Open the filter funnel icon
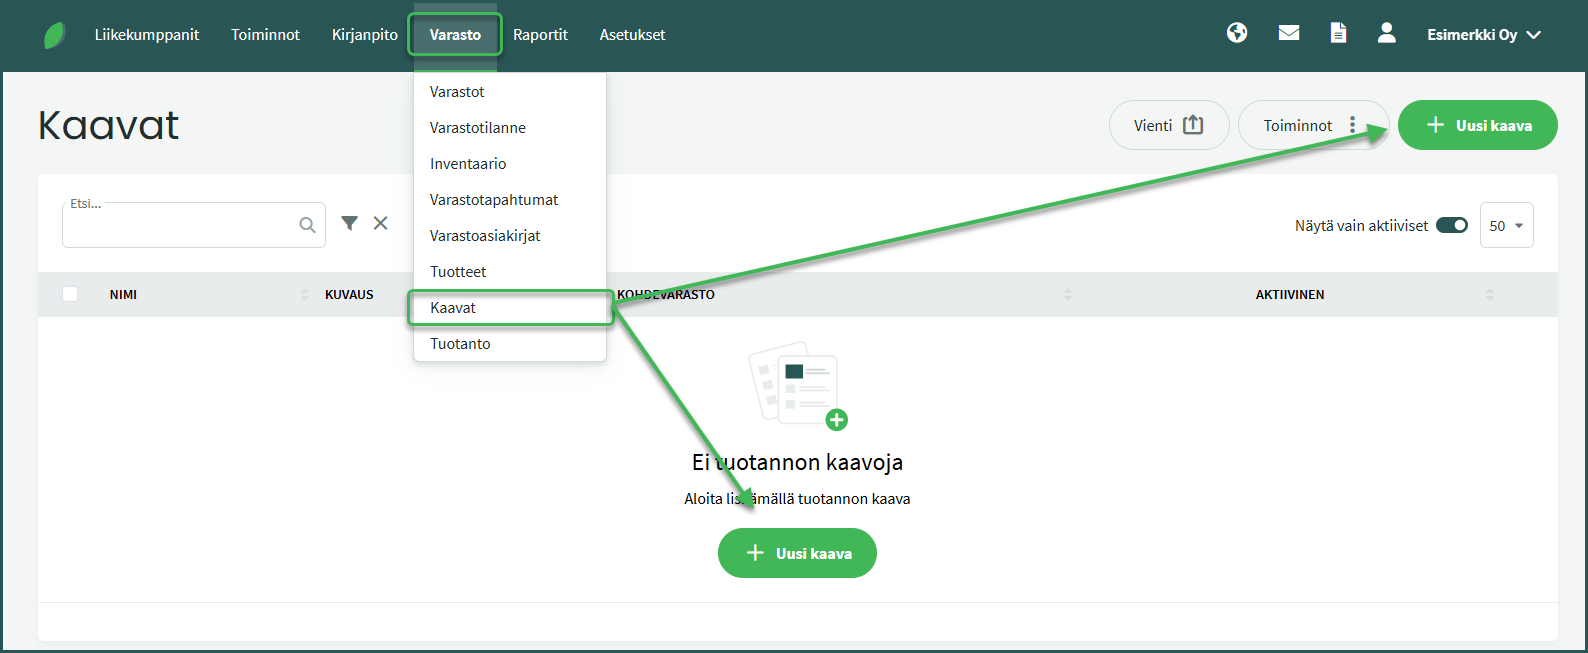Screen dimensions: 1588x653 pyautogui.click(x=349, y=223)
